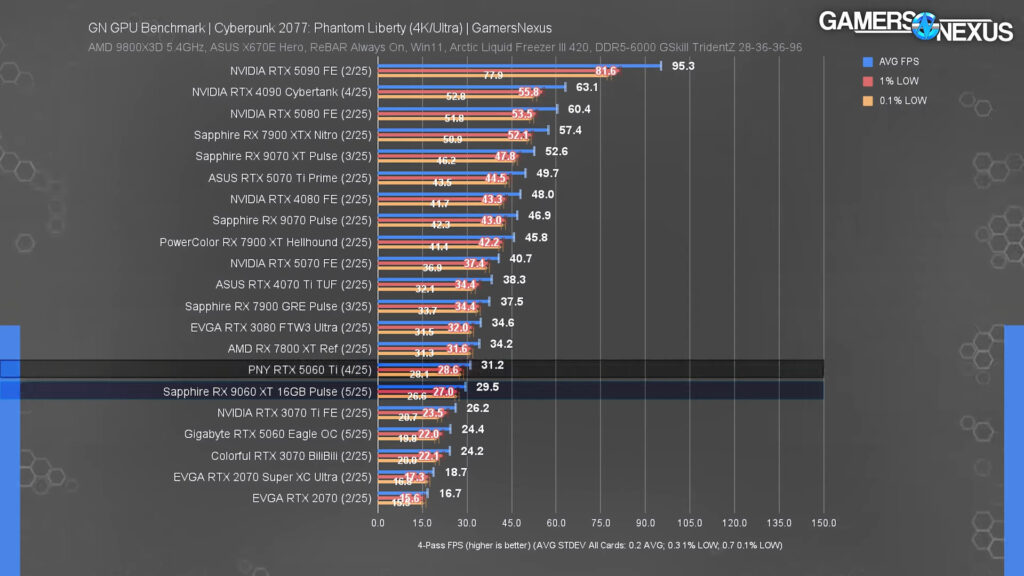Click the 28.6 one-percent-low value
The image size is (1024, 576).
[x=448, y=370]
